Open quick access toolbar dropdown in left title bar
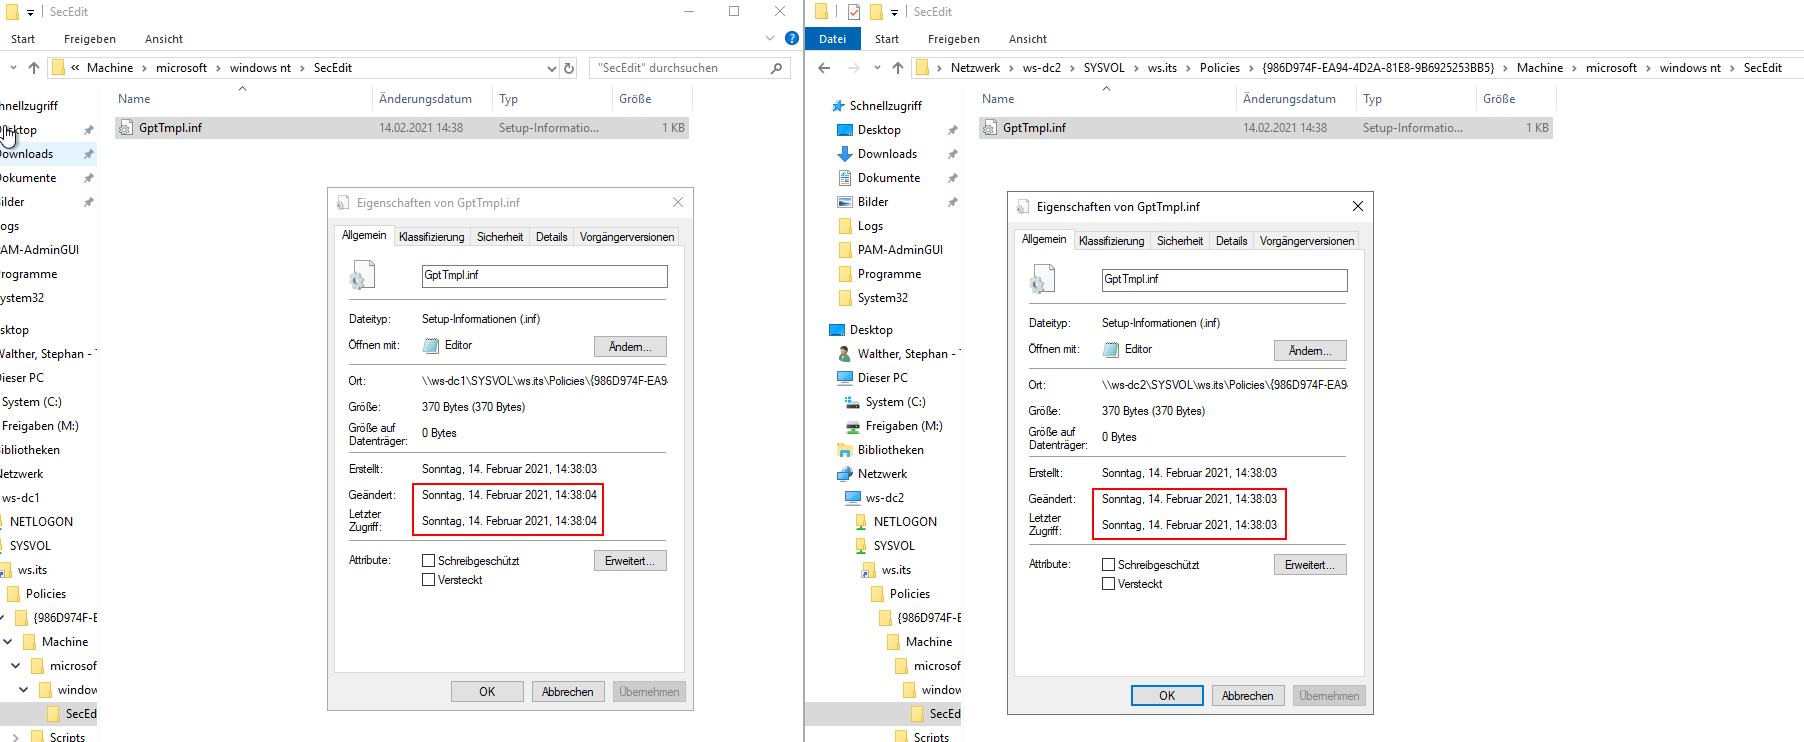The height and width of the screenshot is (742, 1804). pyautogui.click(x=30, y=12)
